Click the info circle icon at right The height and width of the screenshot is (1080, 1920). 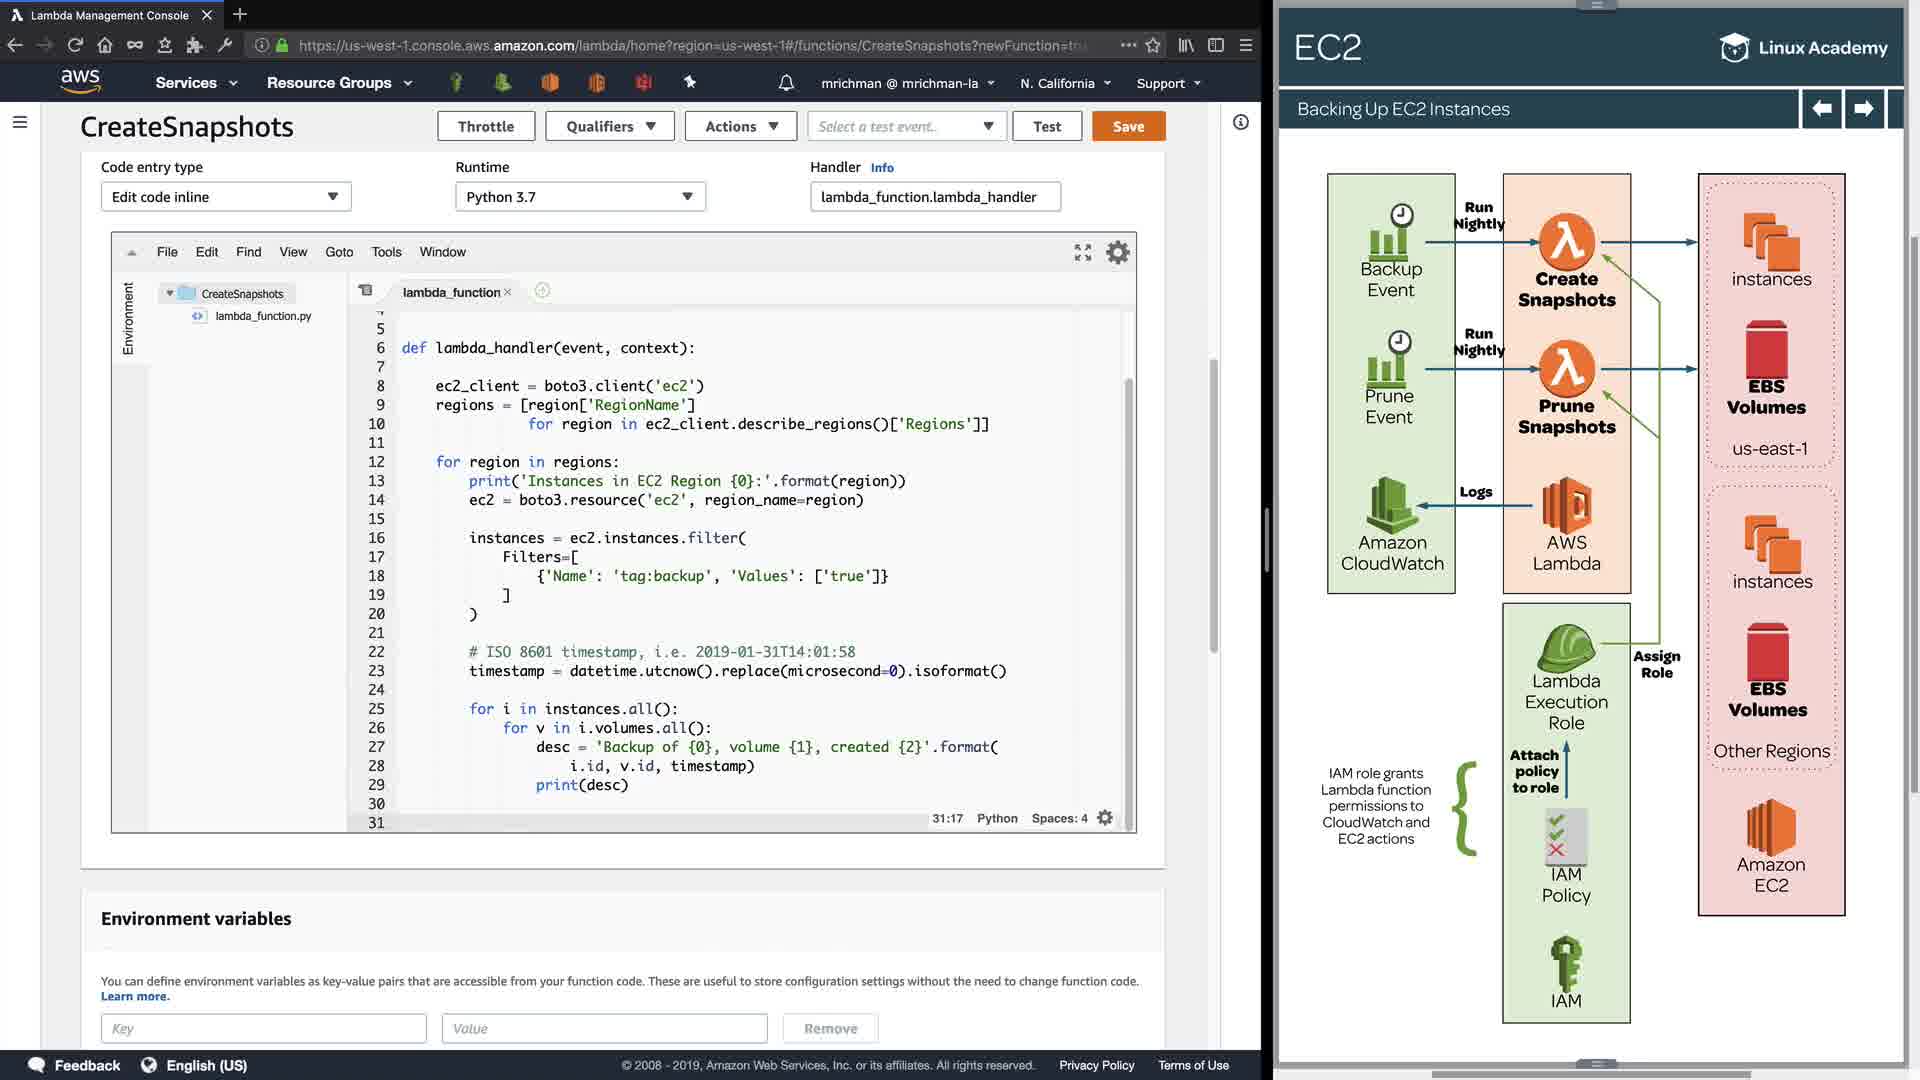(x=1240, y=122)
